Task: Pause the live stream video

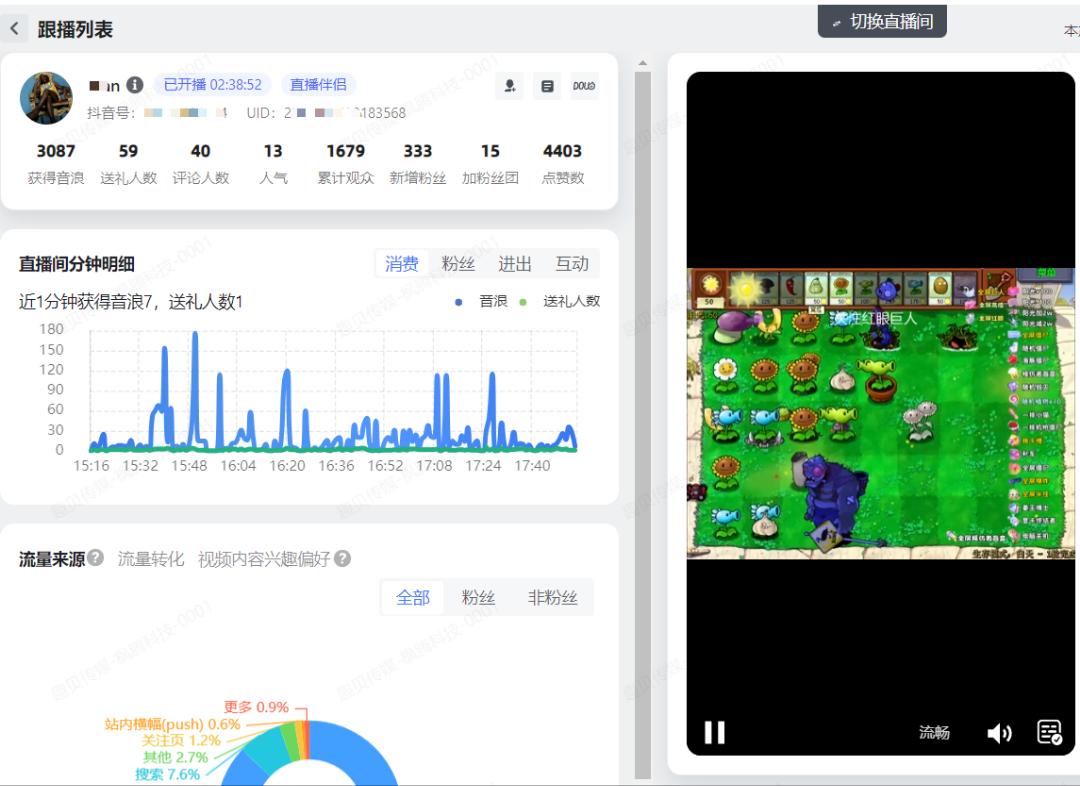Action: [714, 733]
